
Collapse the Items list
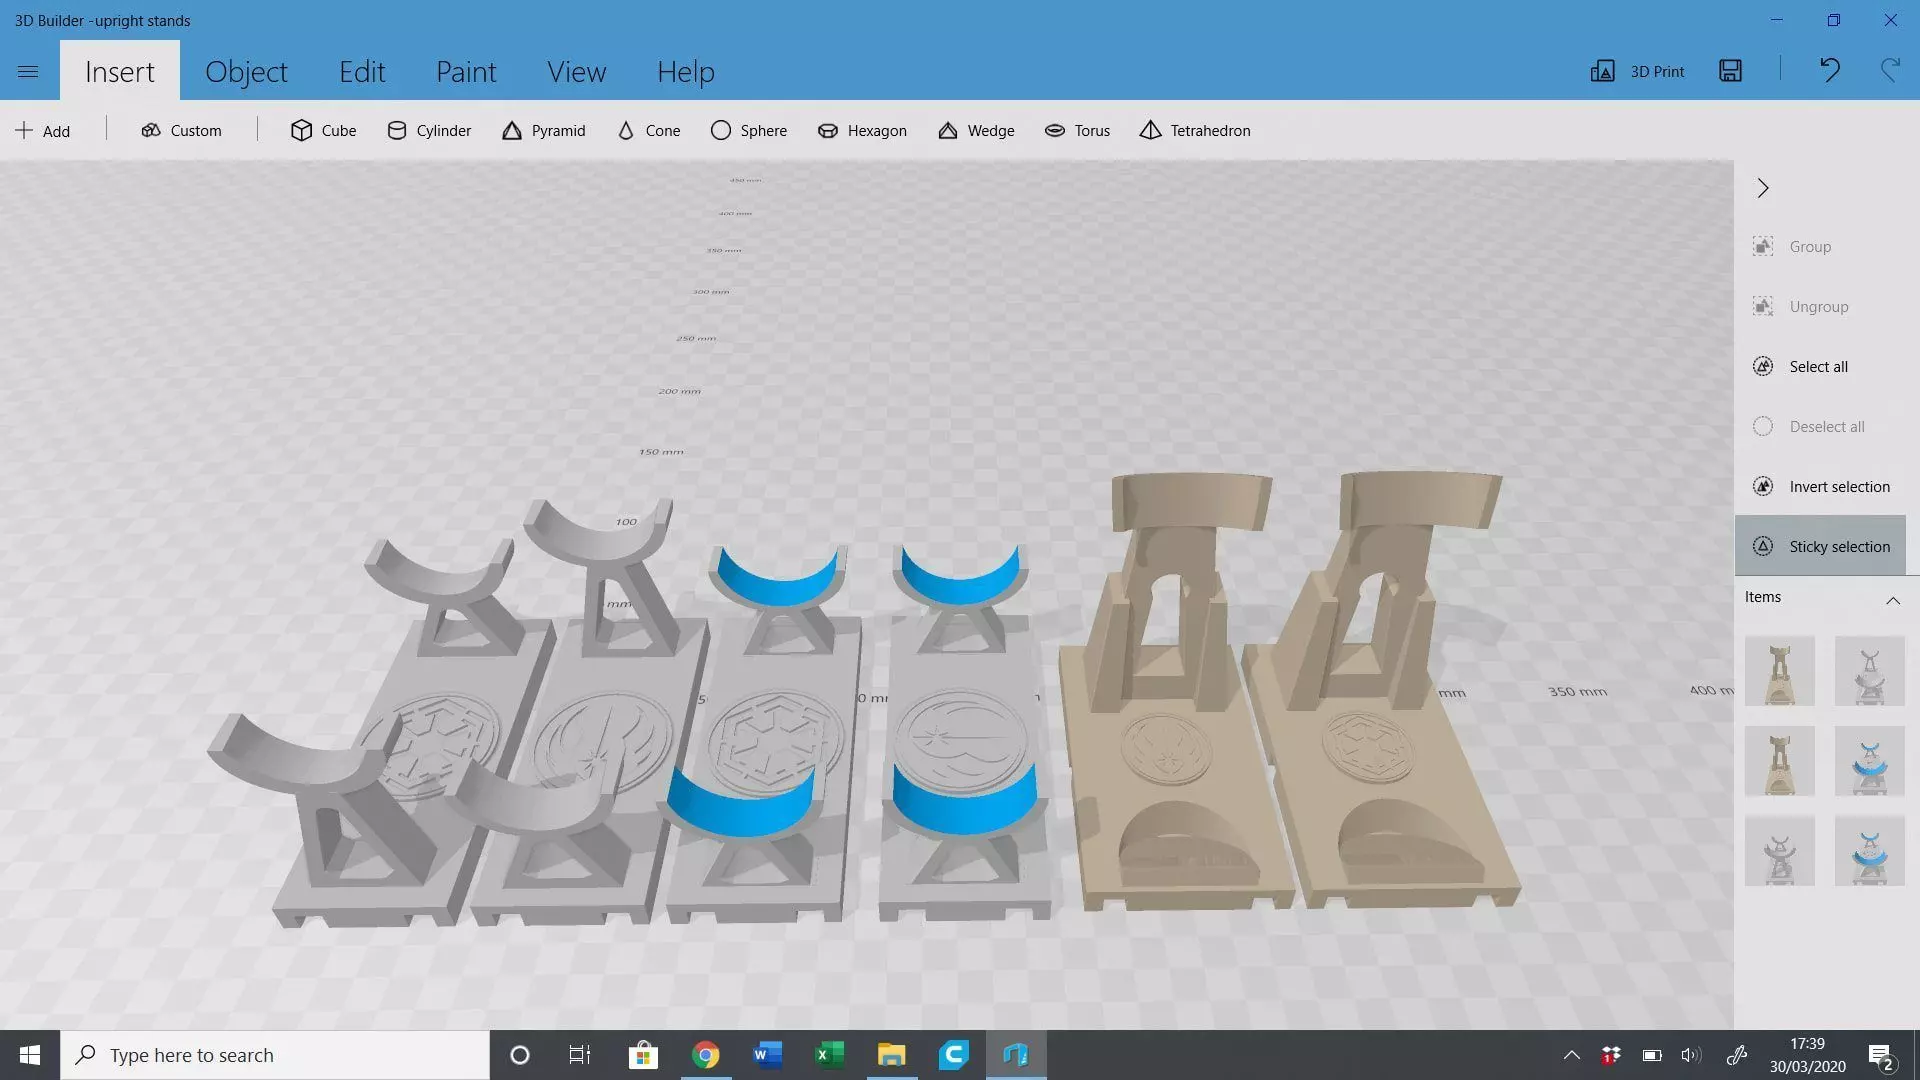pos(1893,599)
